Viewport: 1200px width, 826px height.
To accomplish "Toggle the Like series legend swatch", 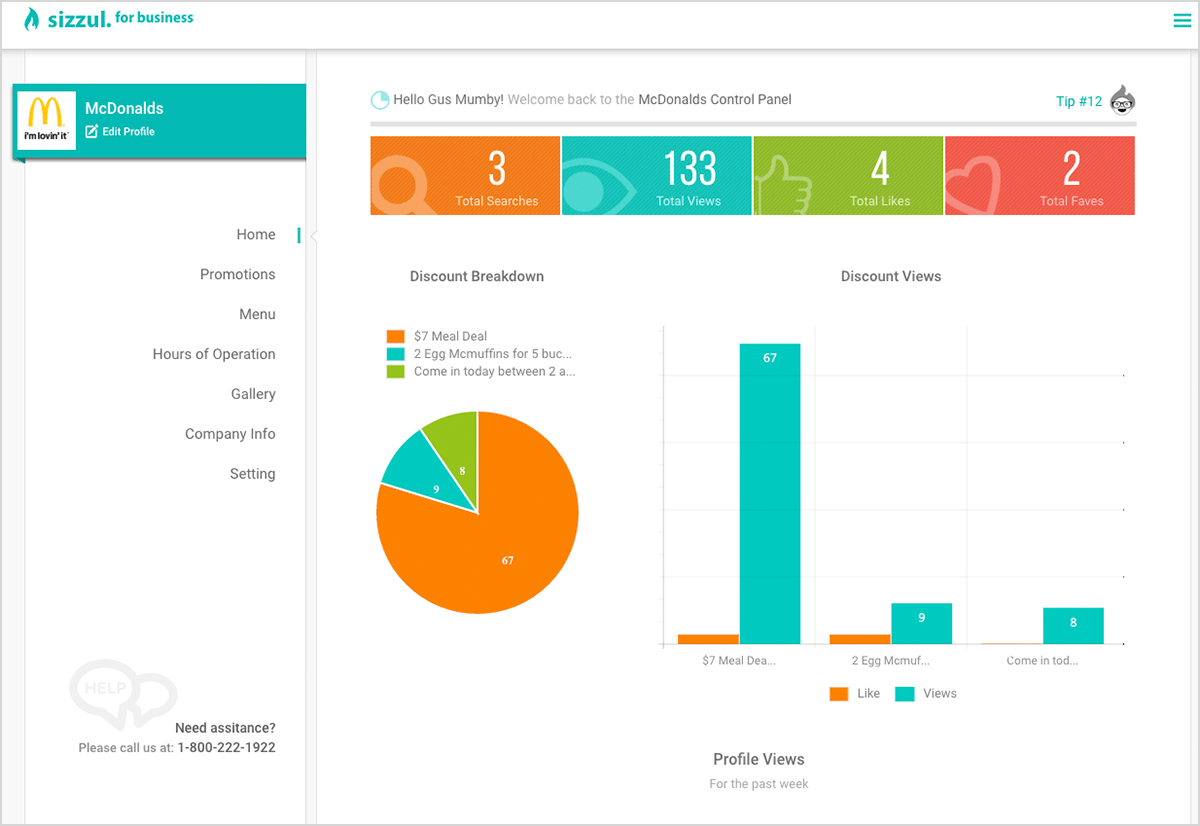I will pyautogui.click(x=839, y=694).
